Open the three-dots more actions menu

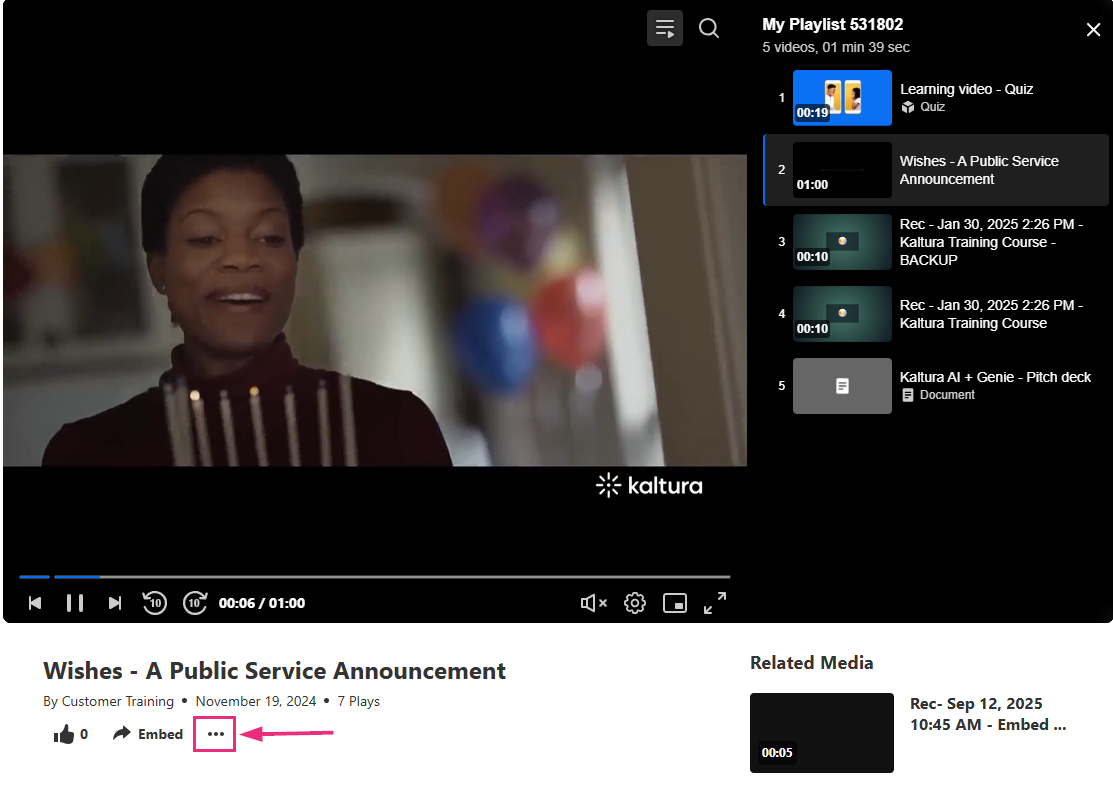point(216,734)
